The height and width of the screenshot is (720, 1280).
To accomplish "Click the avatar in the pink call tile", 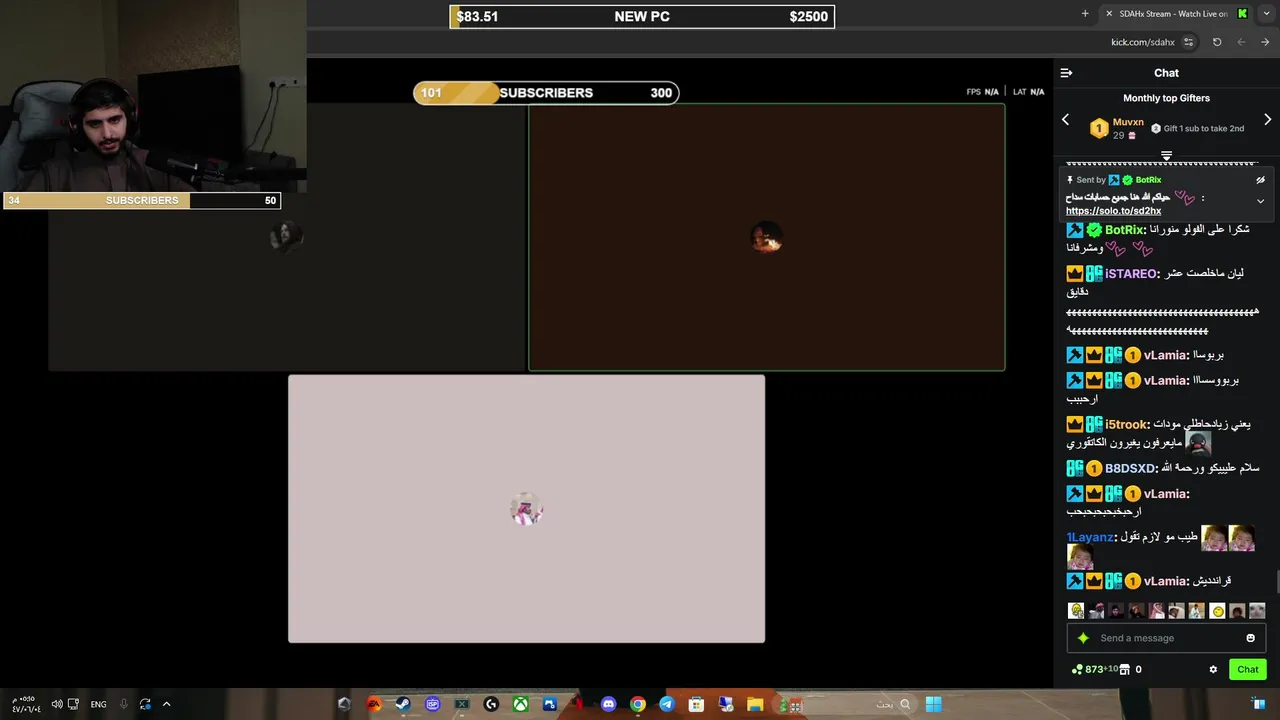I will [526, 509].
